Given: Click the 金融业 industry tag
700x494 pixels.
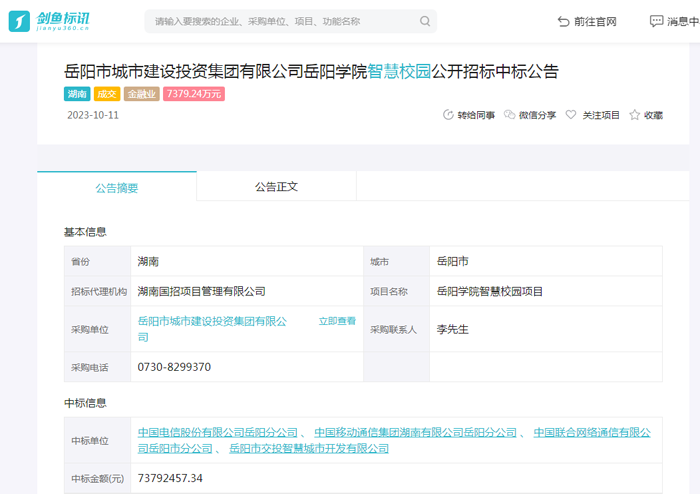Looking at the screenshot, I should [x=142, y=94].
